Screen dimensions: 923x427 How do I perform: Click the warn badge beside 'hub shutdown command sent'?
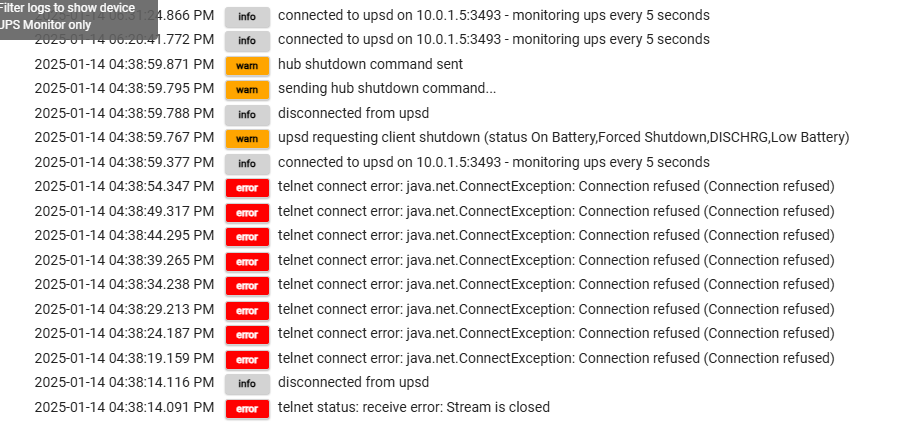(x=247, y=65)
